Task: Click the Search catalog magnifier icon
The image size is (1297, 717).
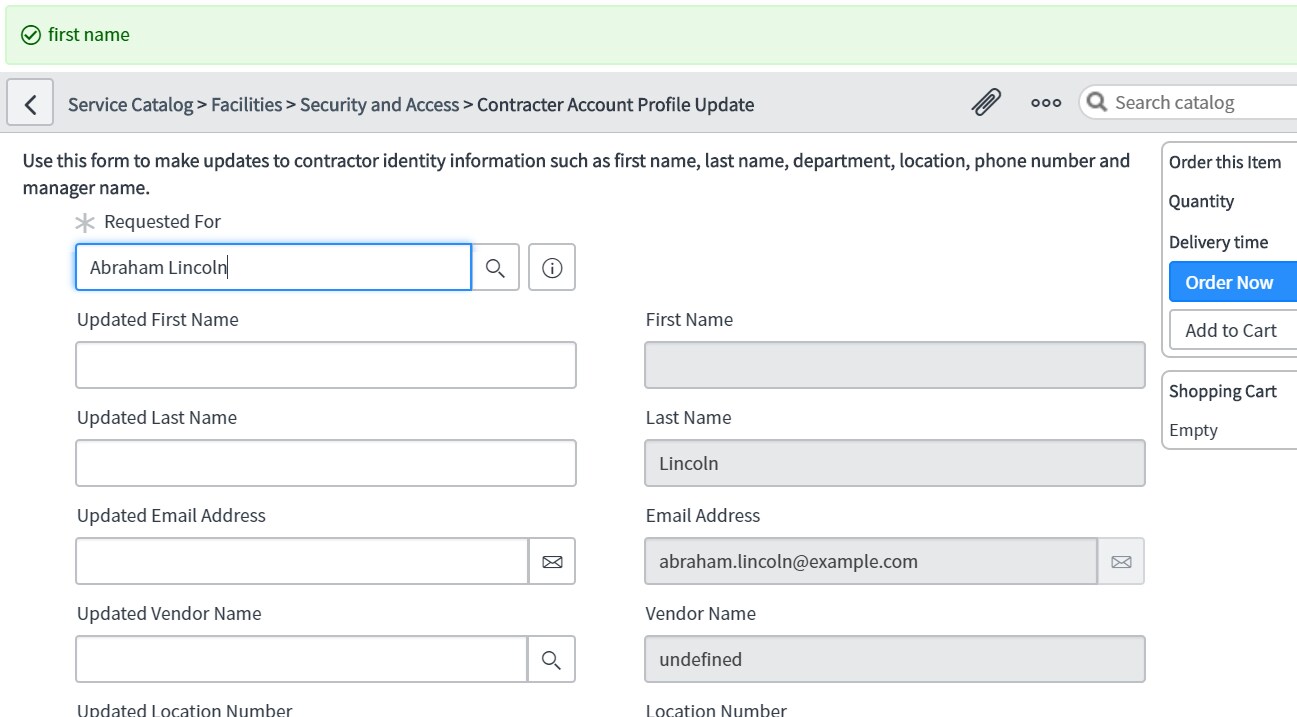Action: pos(1097,103)
